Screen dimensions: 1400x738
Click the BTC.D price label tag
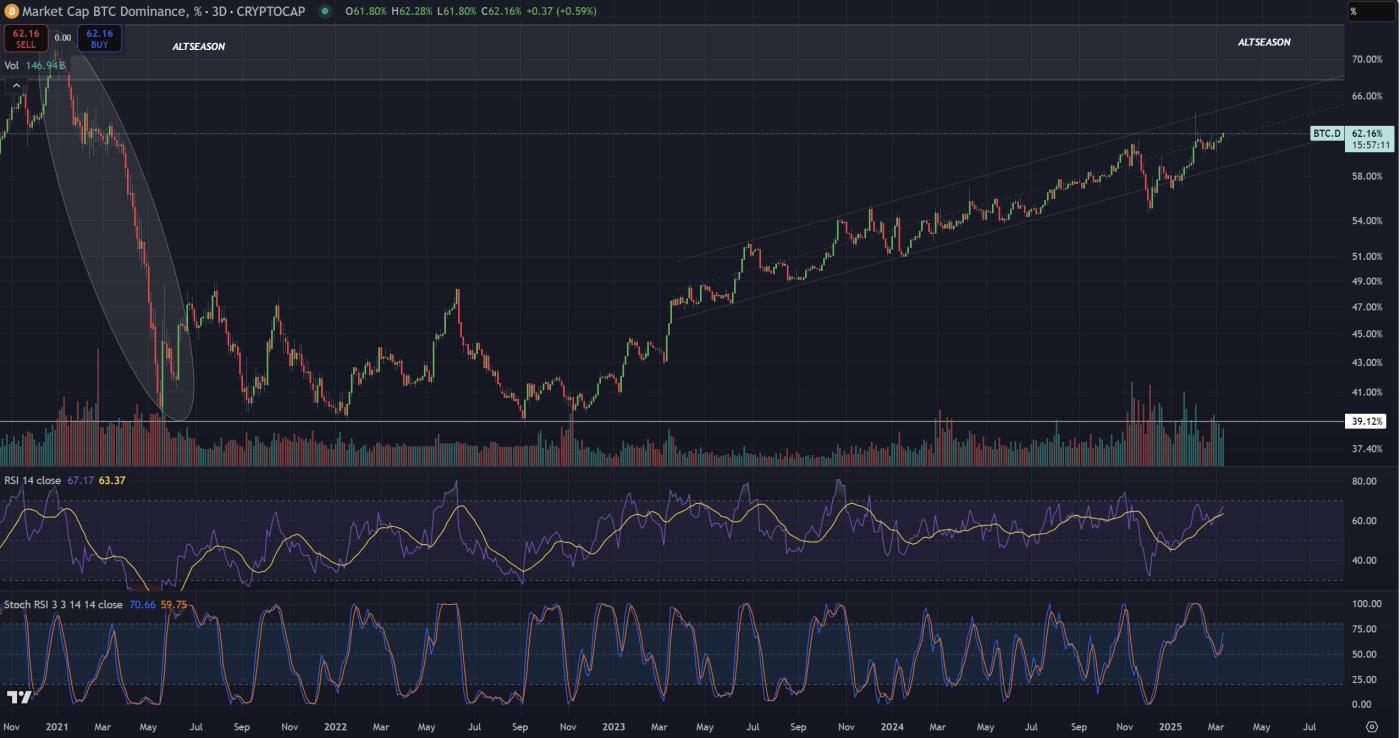coord(1326,133)
